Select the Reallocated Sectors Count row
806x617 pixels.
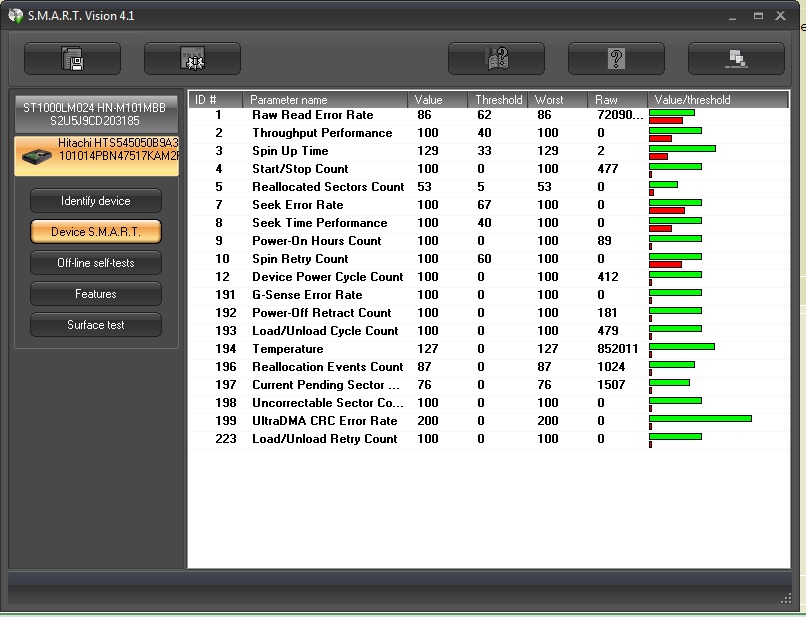(x=489, y=187)
